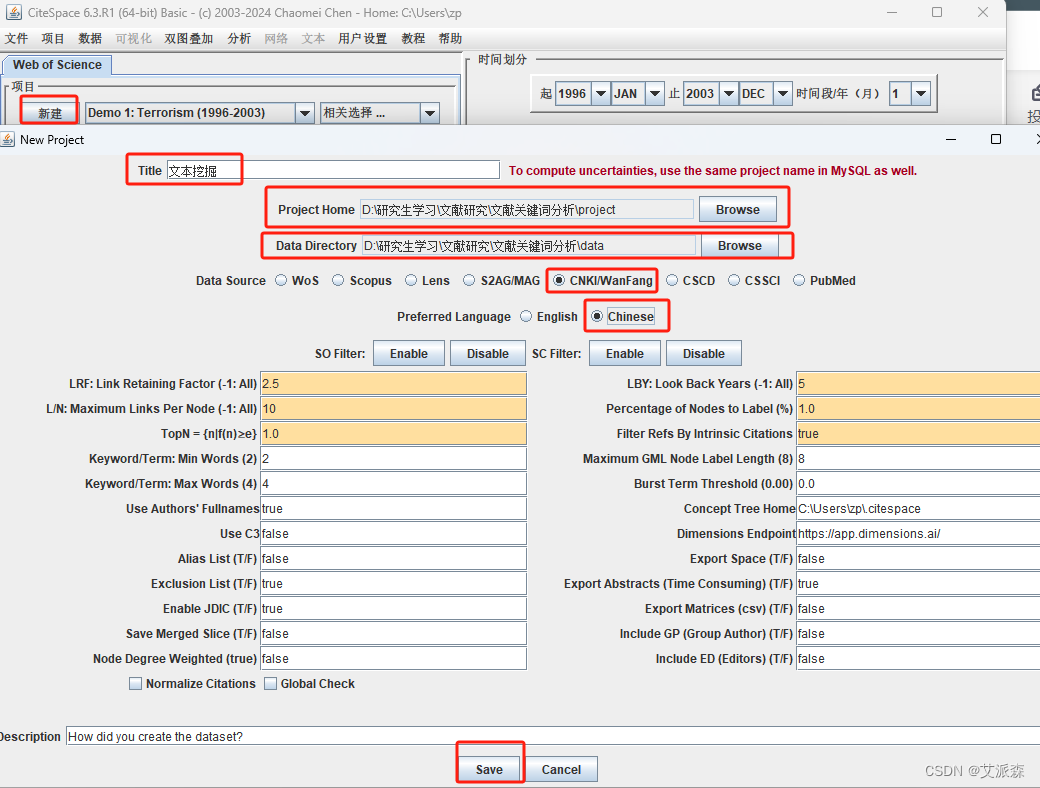Enable the SO Filter

(409, 354)
